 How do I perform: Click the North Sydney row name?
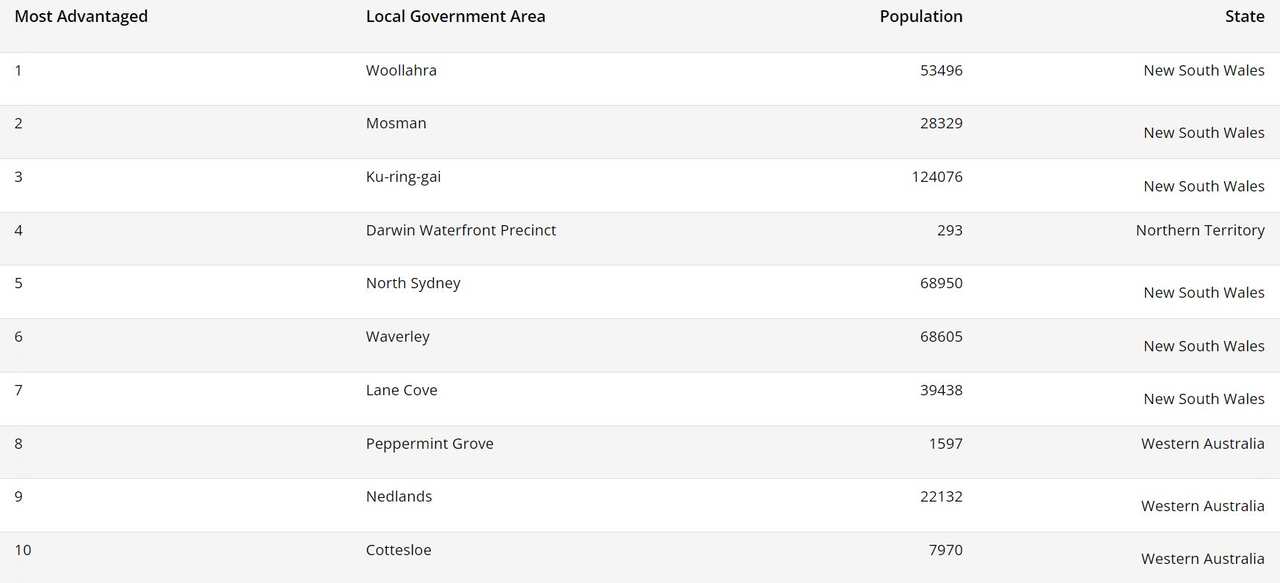point(413,283)
